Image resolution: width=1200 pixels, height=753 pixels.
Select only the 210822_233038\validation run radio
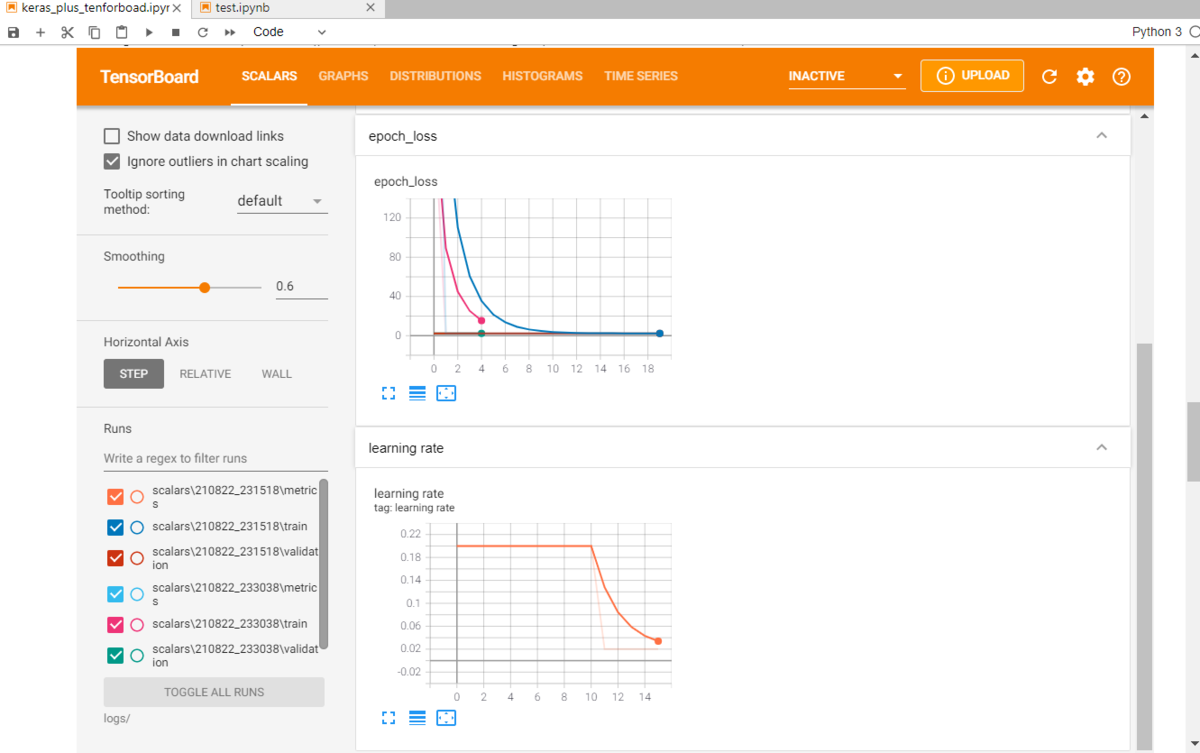[137, 655]
